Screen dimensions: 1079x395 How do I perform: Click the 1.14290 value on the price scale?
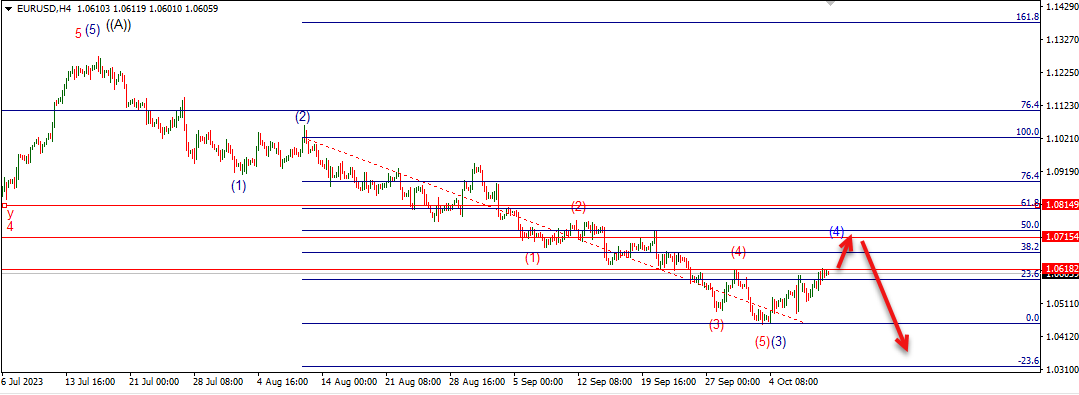[1060, 7]
